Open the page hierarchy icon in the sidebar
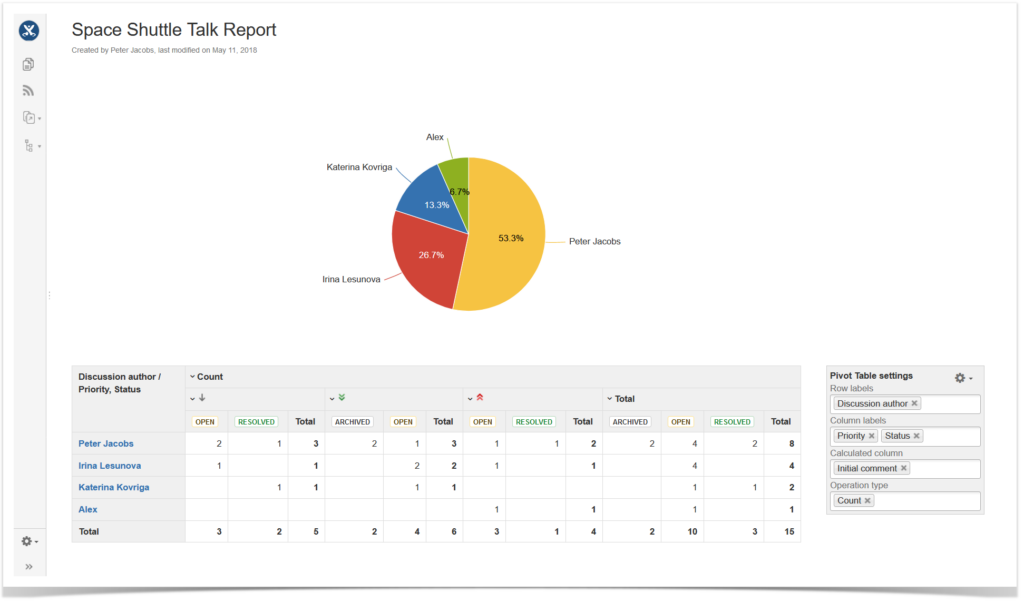 point(28,145)
